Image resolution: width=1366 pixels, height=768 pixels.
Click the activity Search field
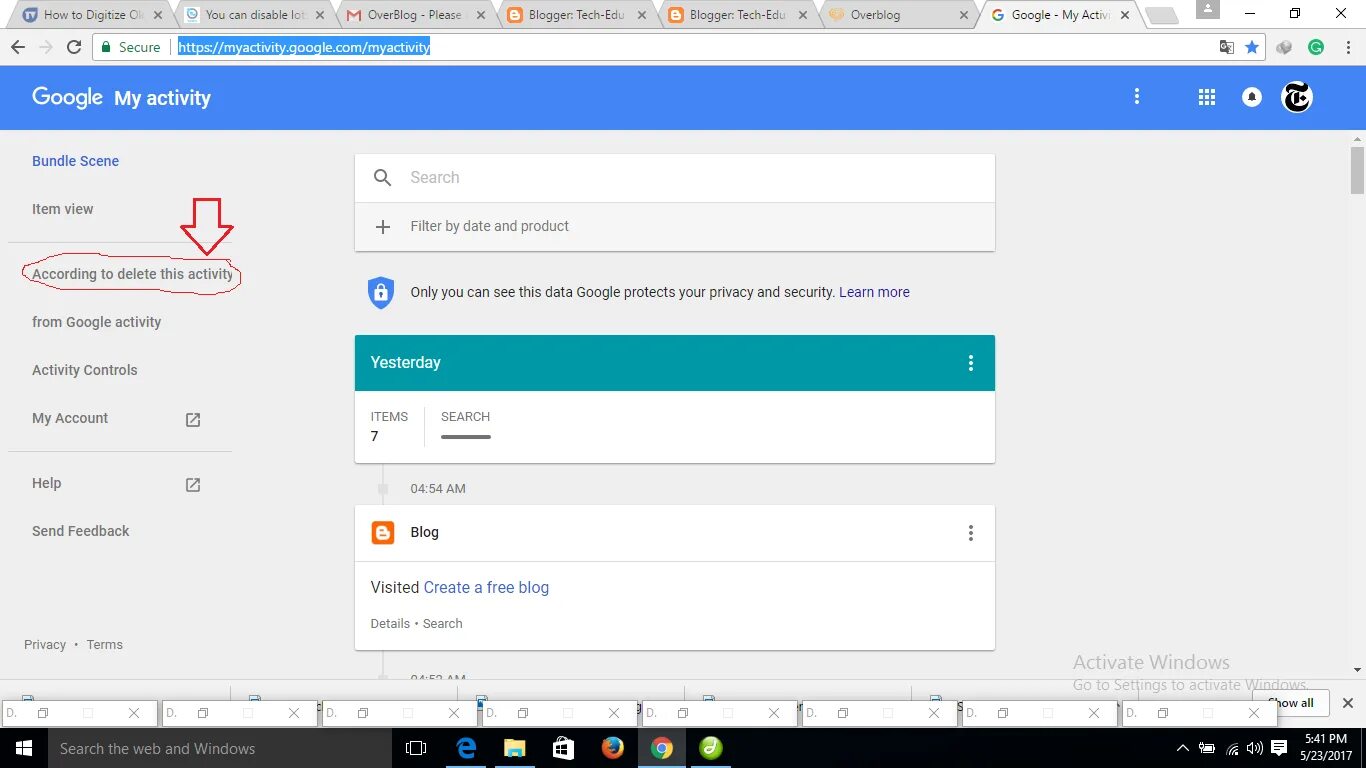(675, 178)
